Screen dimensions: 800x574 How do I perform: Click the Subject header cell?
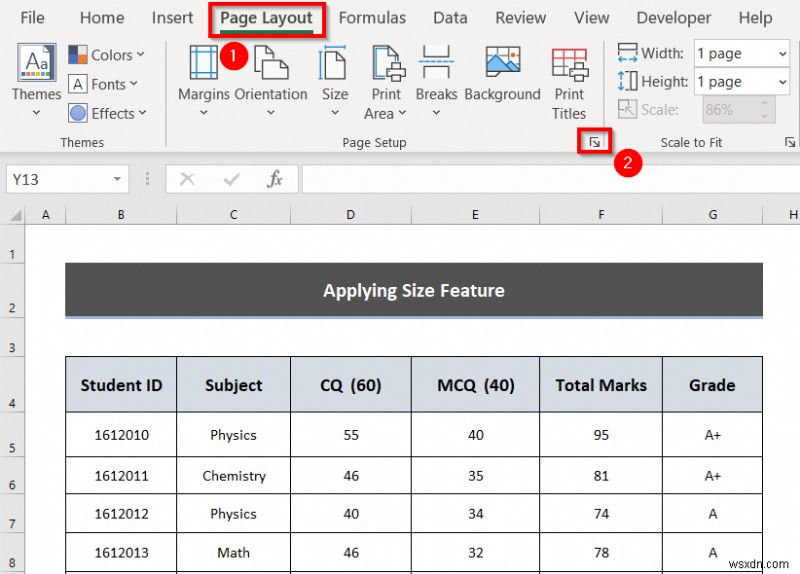[234, 385]
